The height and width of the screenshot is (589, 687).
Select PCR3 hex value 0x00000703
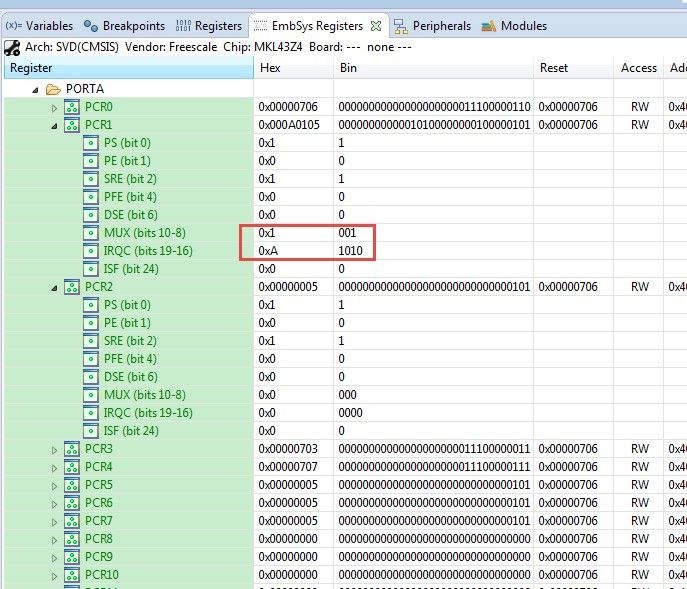288,449
